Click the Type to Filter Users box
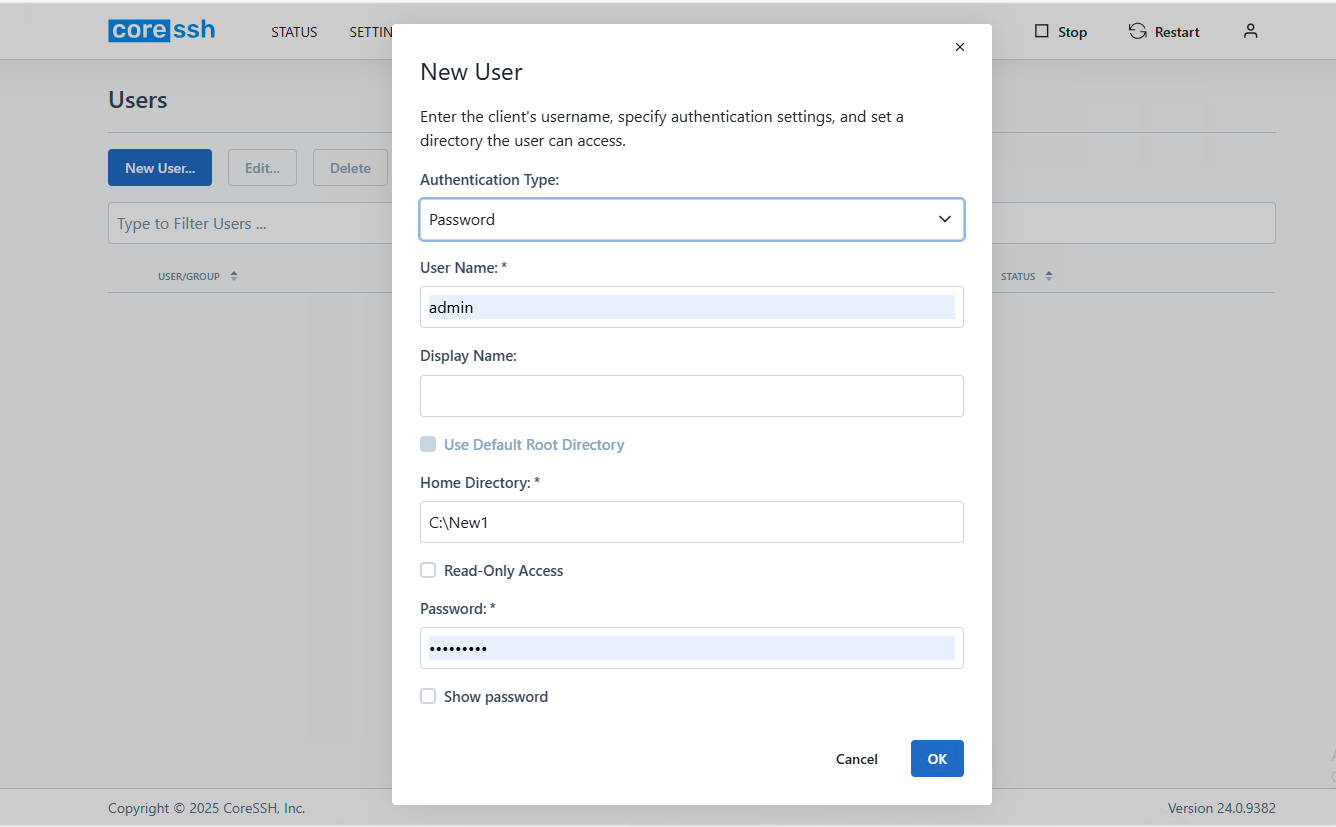1336x827 pixels. tap(250, 223)
